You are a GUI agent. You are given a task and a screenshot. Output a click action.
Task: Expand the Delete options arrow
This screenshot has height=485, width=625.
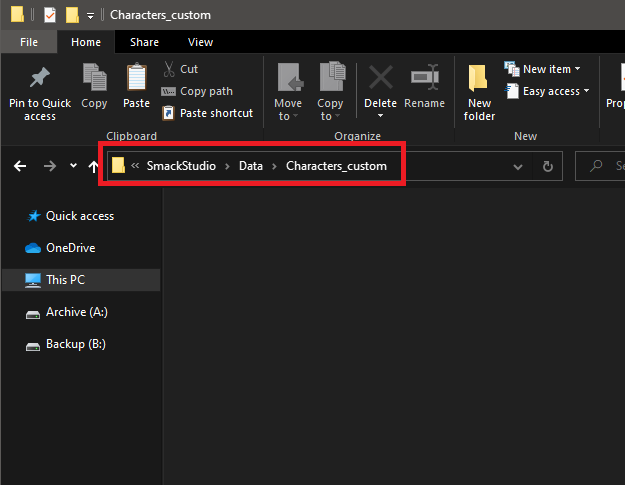[x=380, y=116]
